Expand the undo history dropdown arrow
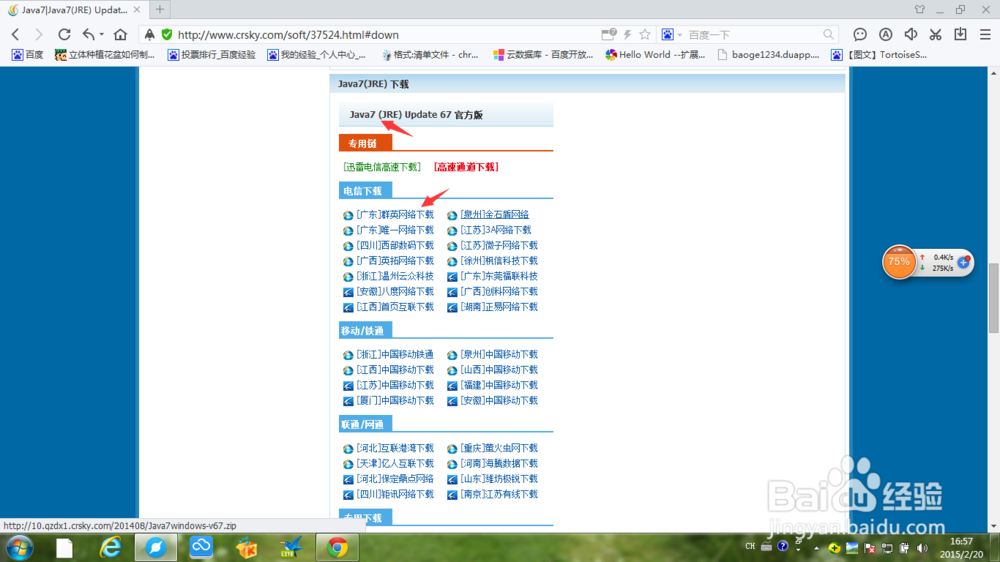The height and width of the screenshot is (562, 1000). point(101,34)
